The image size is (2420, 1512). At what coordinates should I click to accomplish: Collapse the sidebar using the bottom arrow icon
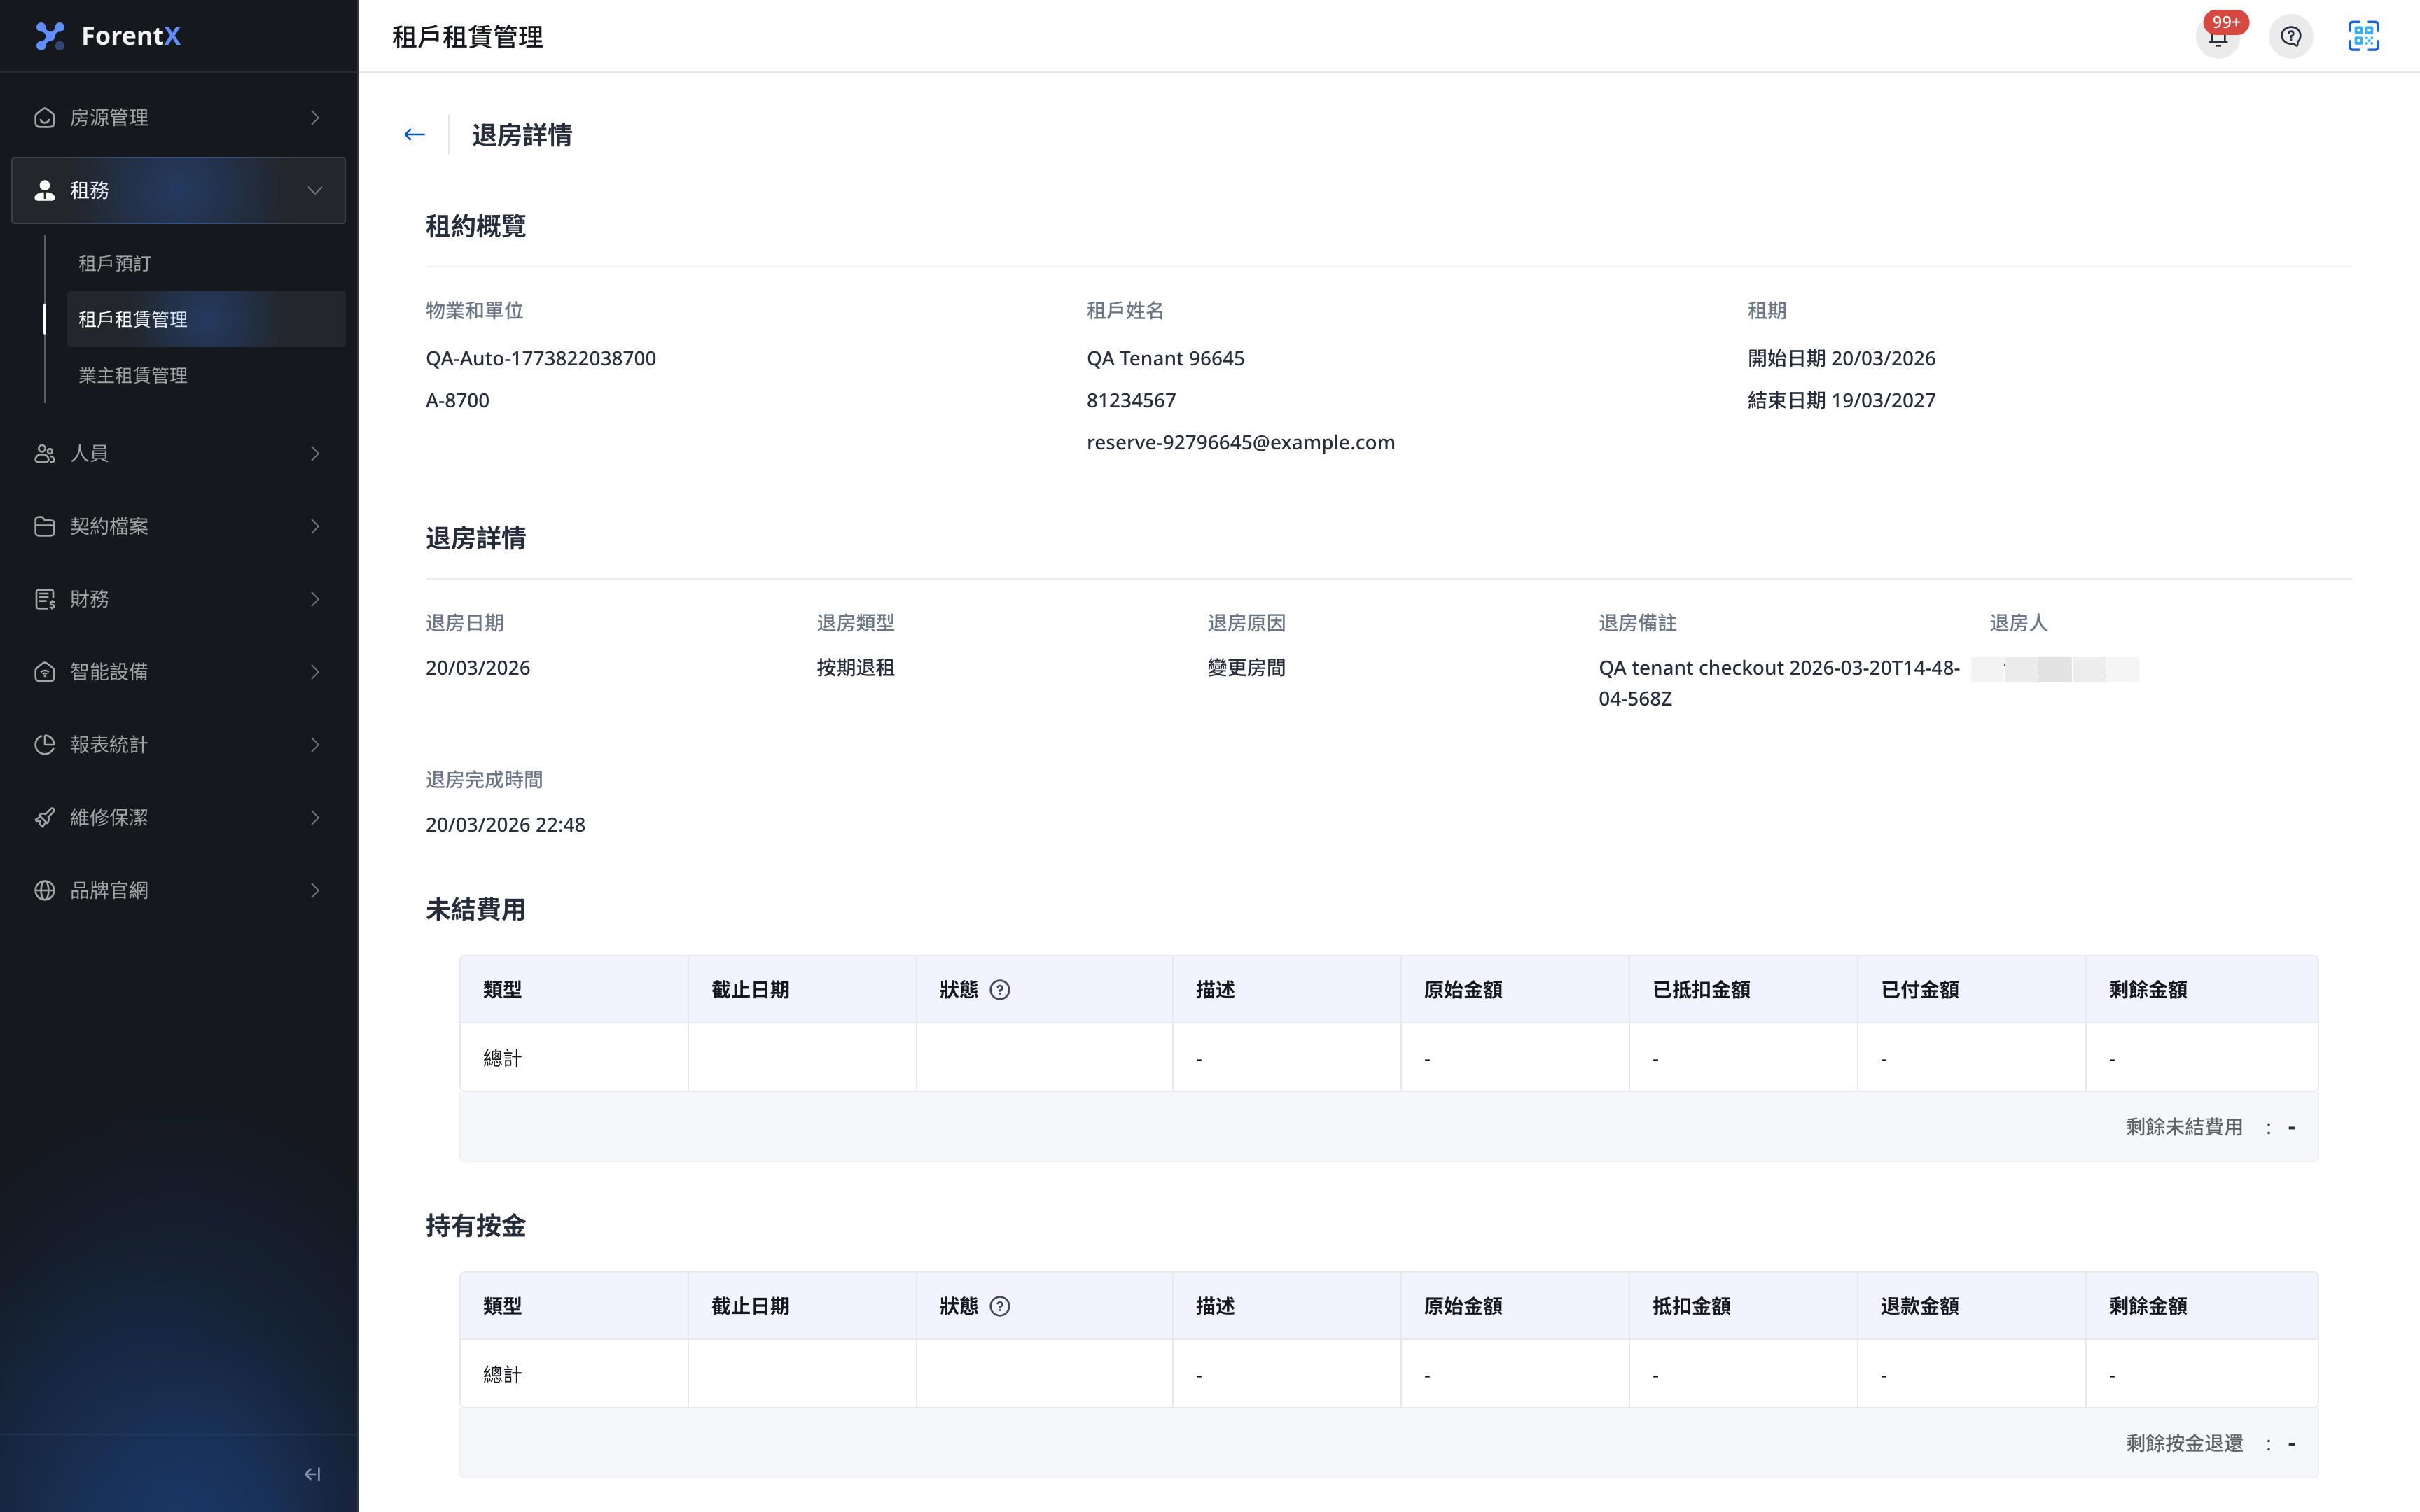(312, 1473)
